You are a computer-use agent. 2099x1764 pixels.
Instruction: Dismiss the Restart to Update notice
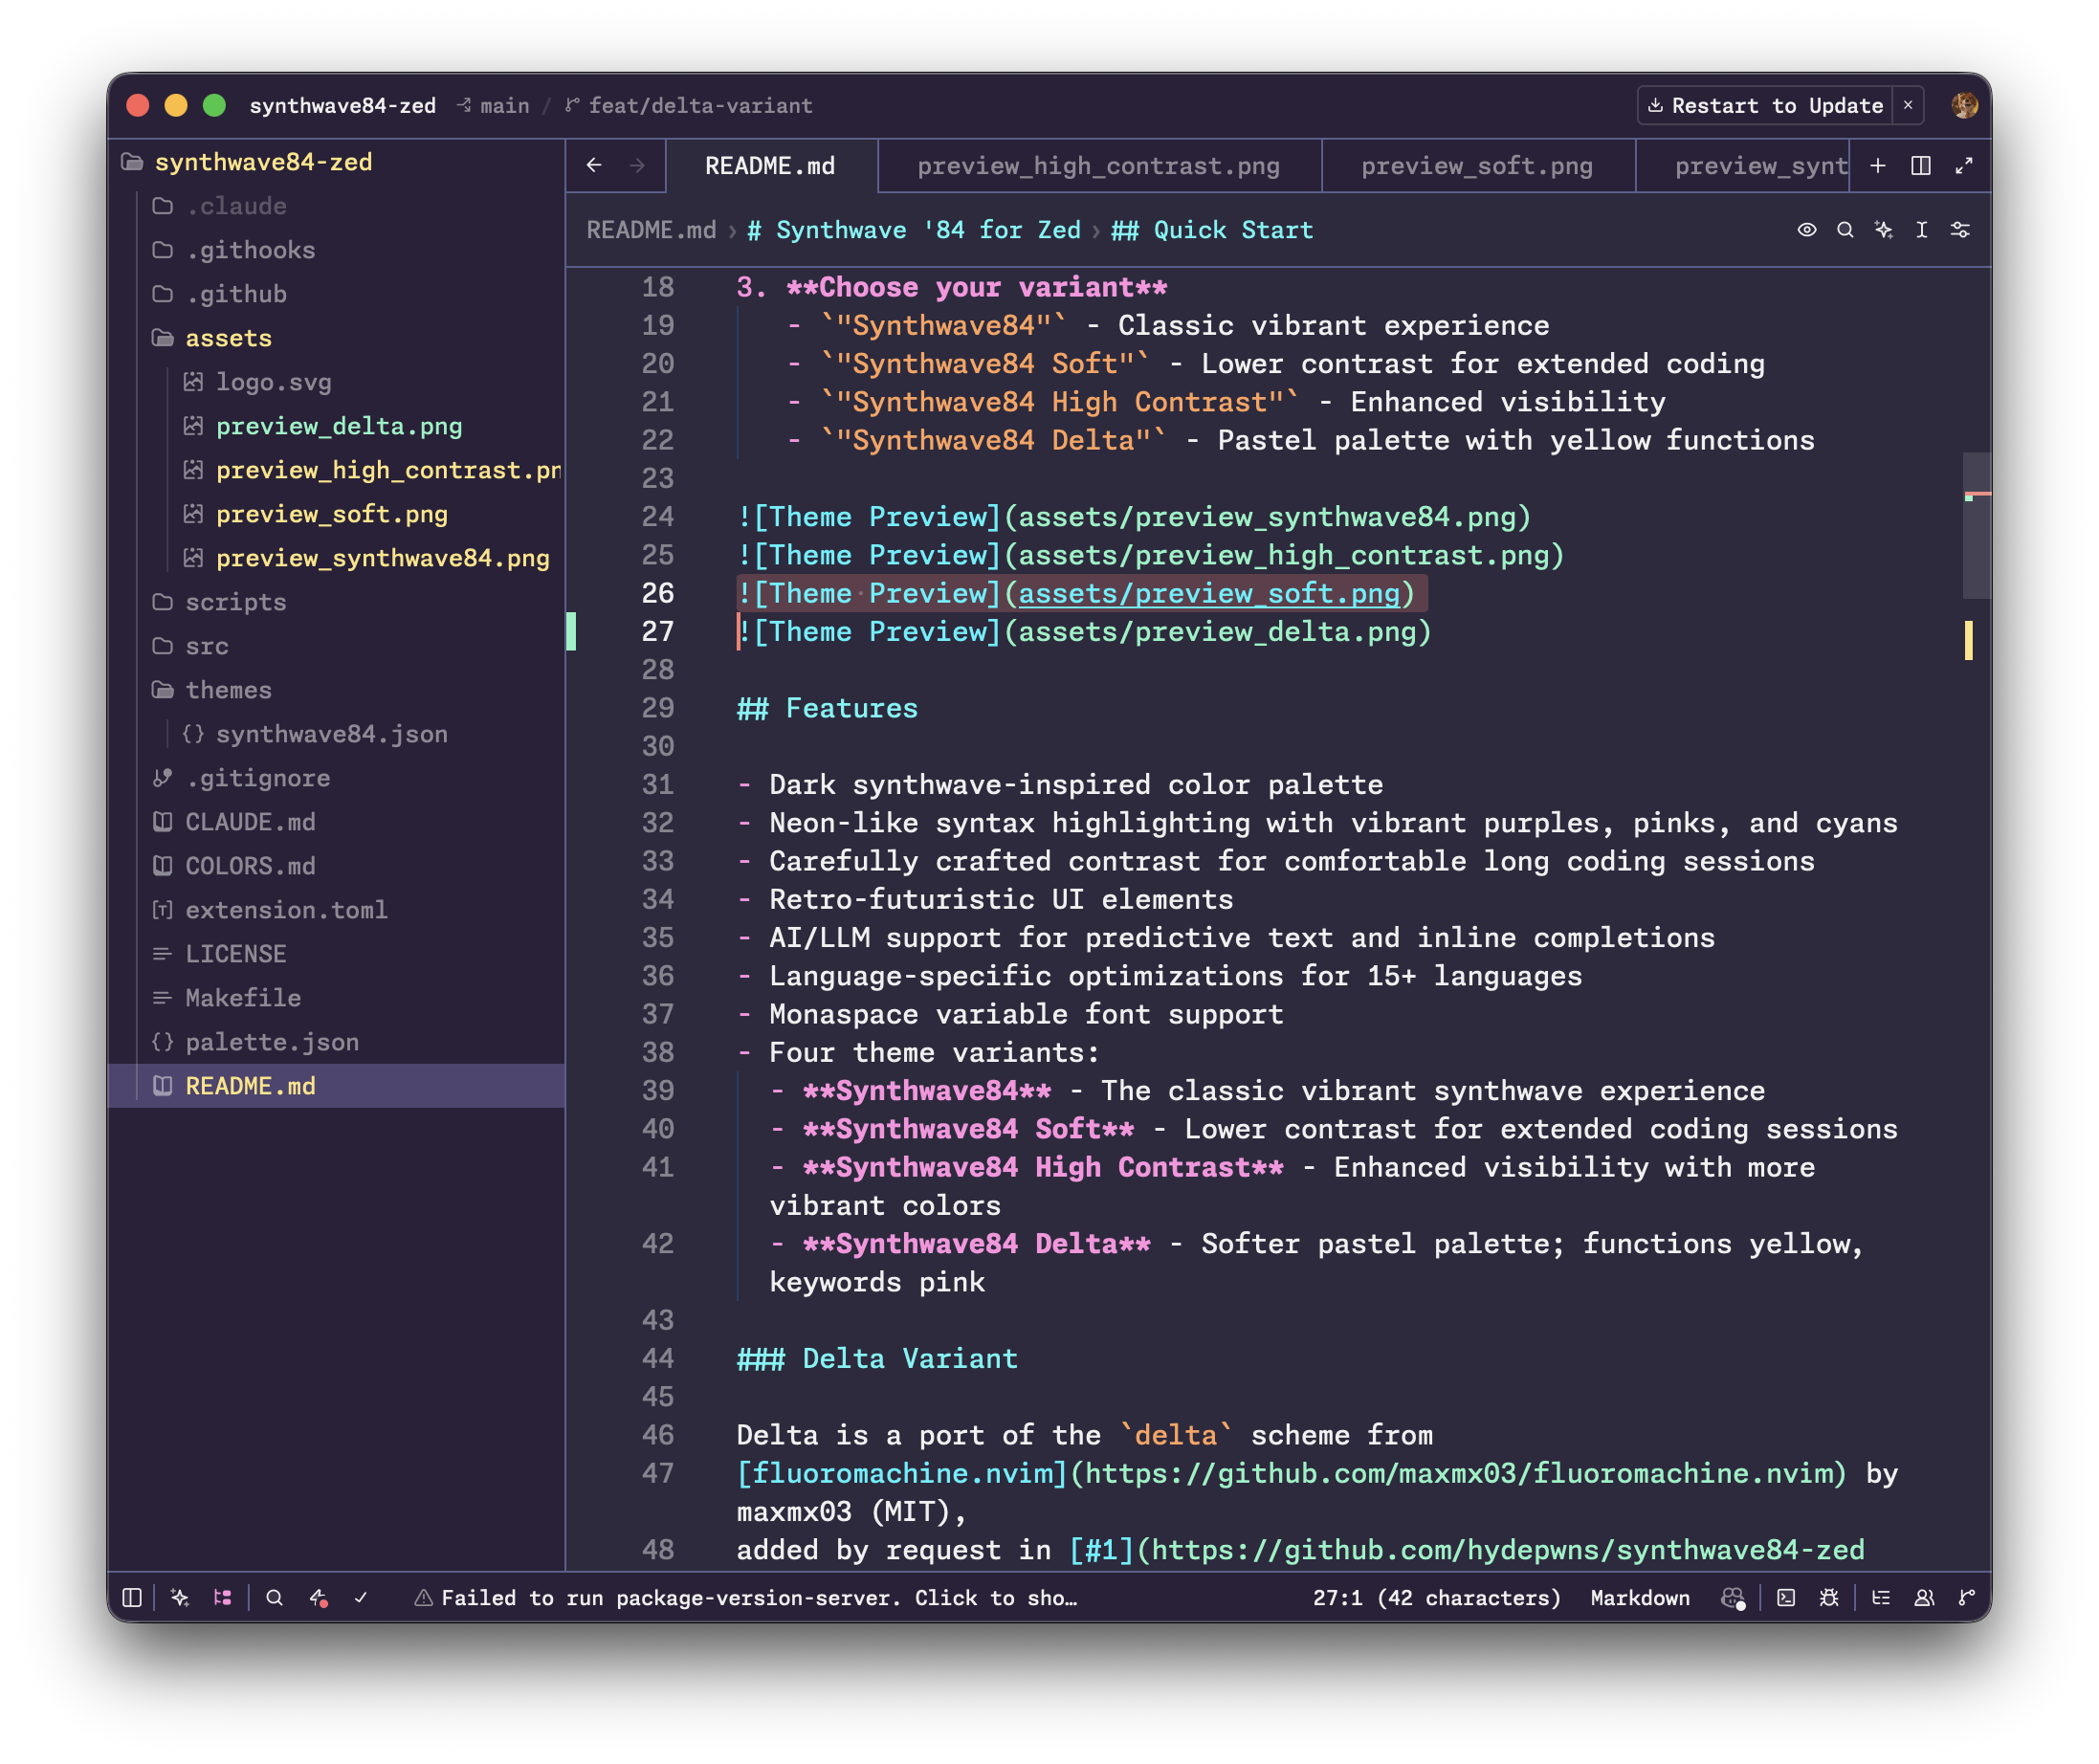pyautogui.click(x=1907, y=105)
